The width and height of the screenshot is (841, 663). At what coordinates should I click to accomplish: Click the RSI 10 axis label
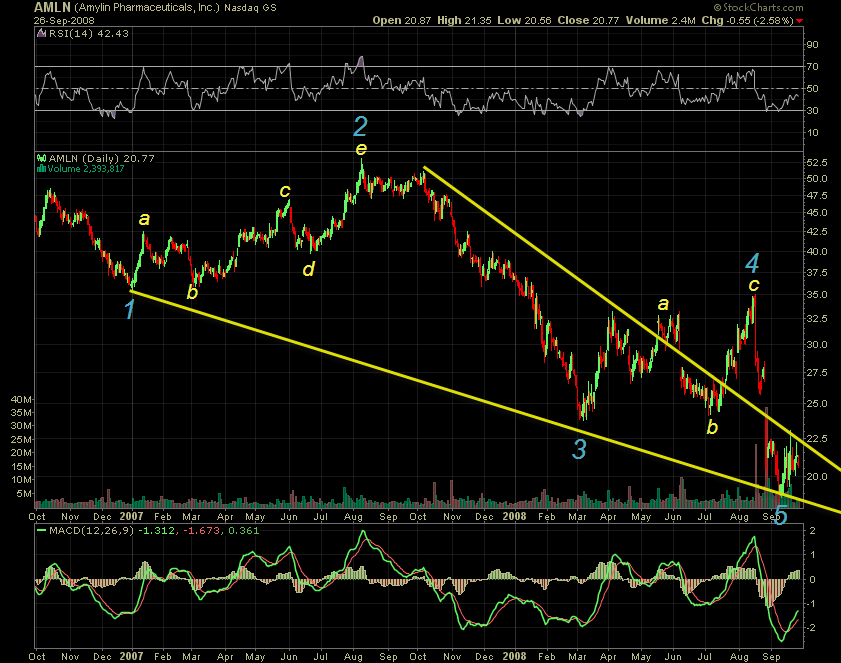tap(812, 132)
